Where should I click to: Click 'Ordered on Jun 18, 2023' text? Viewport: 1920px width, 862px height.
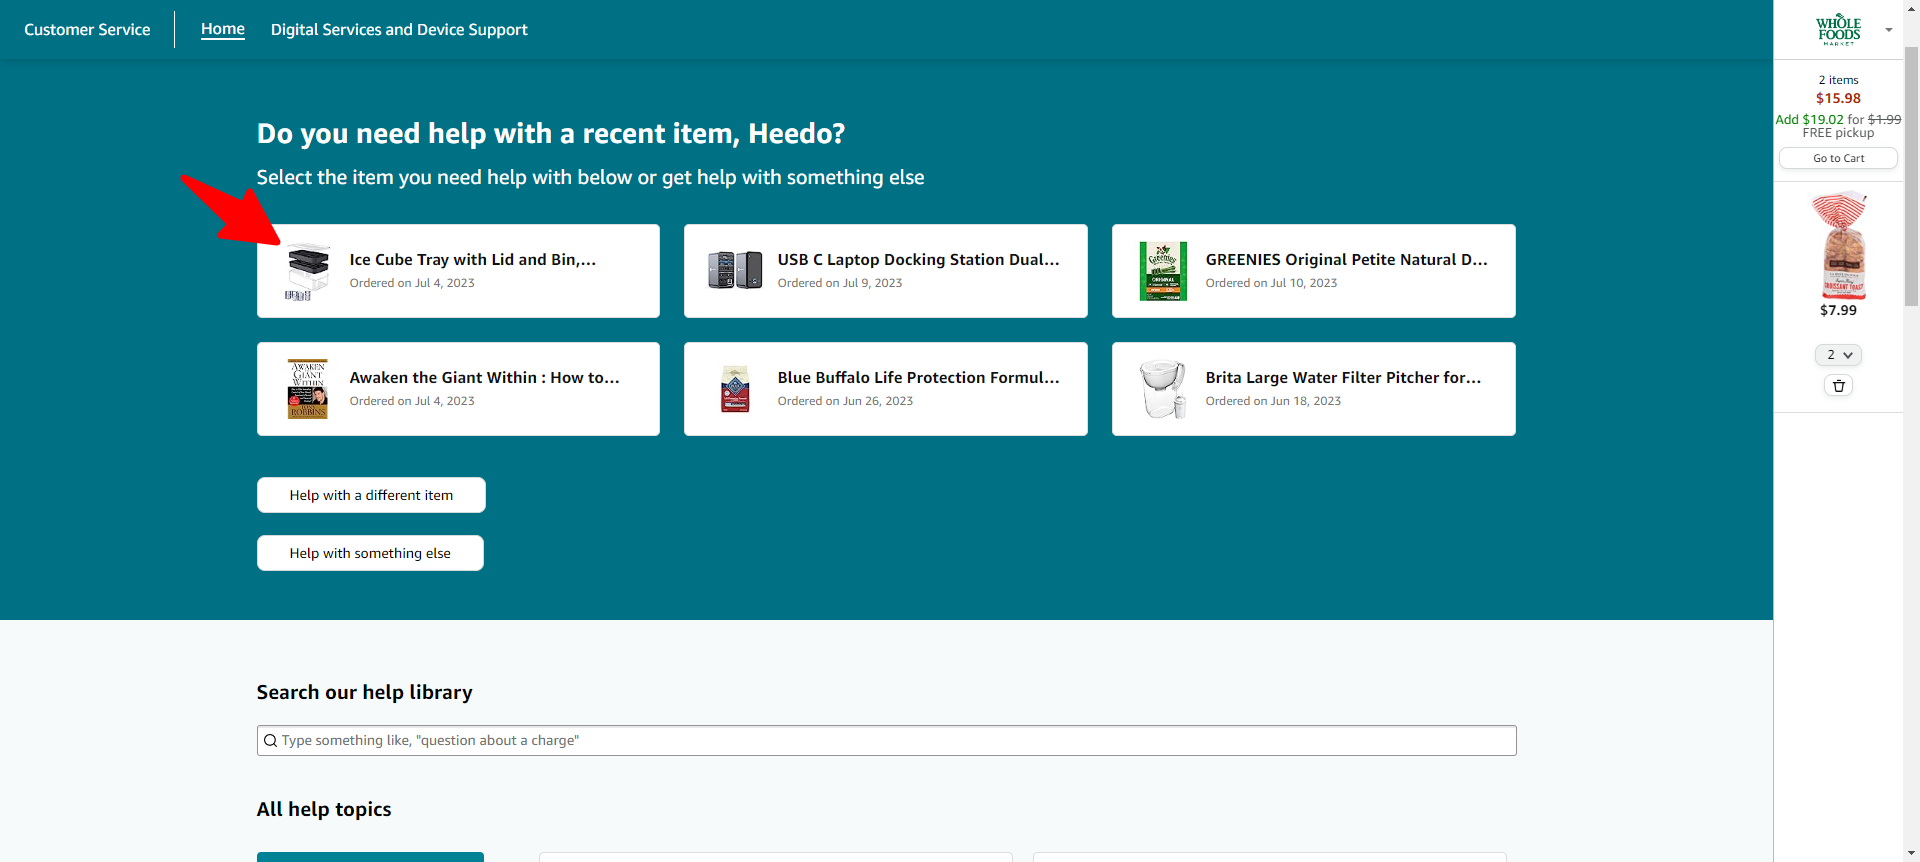tap(1273, 401)
